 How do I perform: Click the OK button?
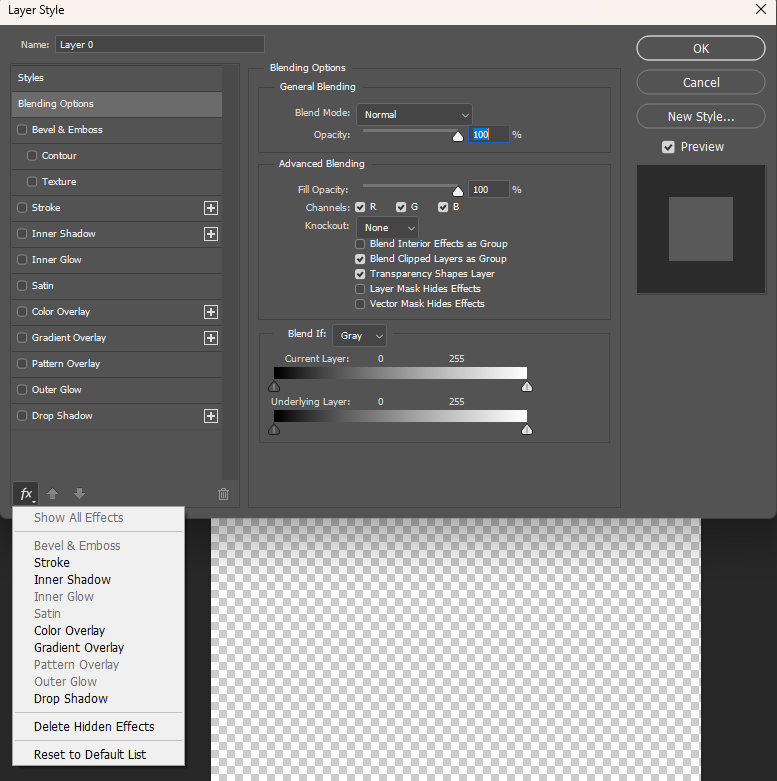(x=701, y=48)
